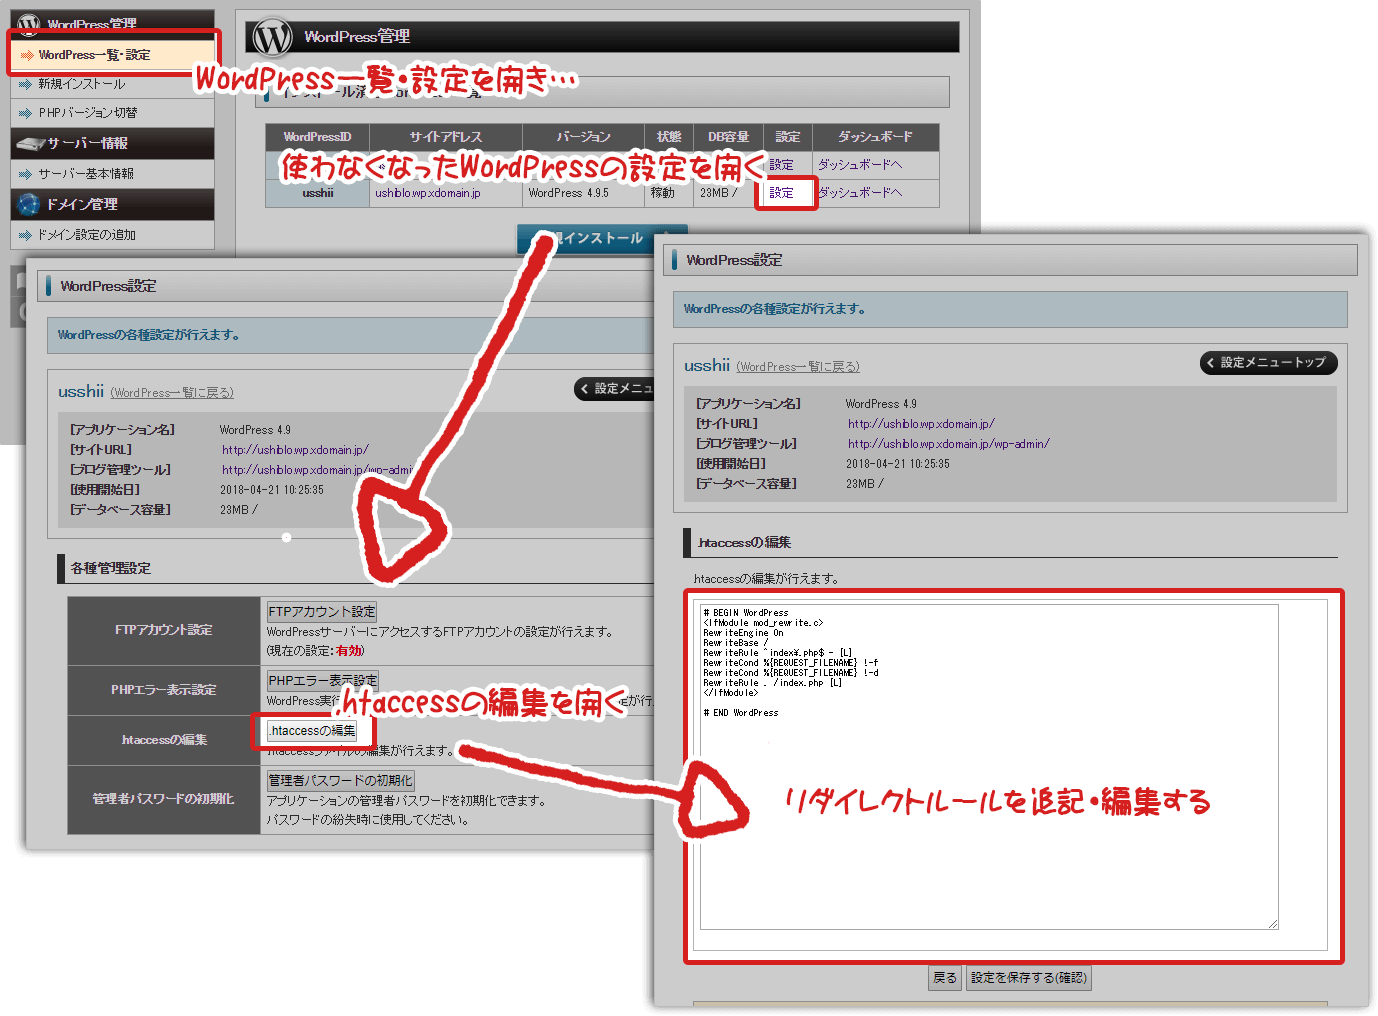
Task: Click the orange arrow icon before WordPress一覧・設定
Action: pyautogui.click(x=27, y=56)
